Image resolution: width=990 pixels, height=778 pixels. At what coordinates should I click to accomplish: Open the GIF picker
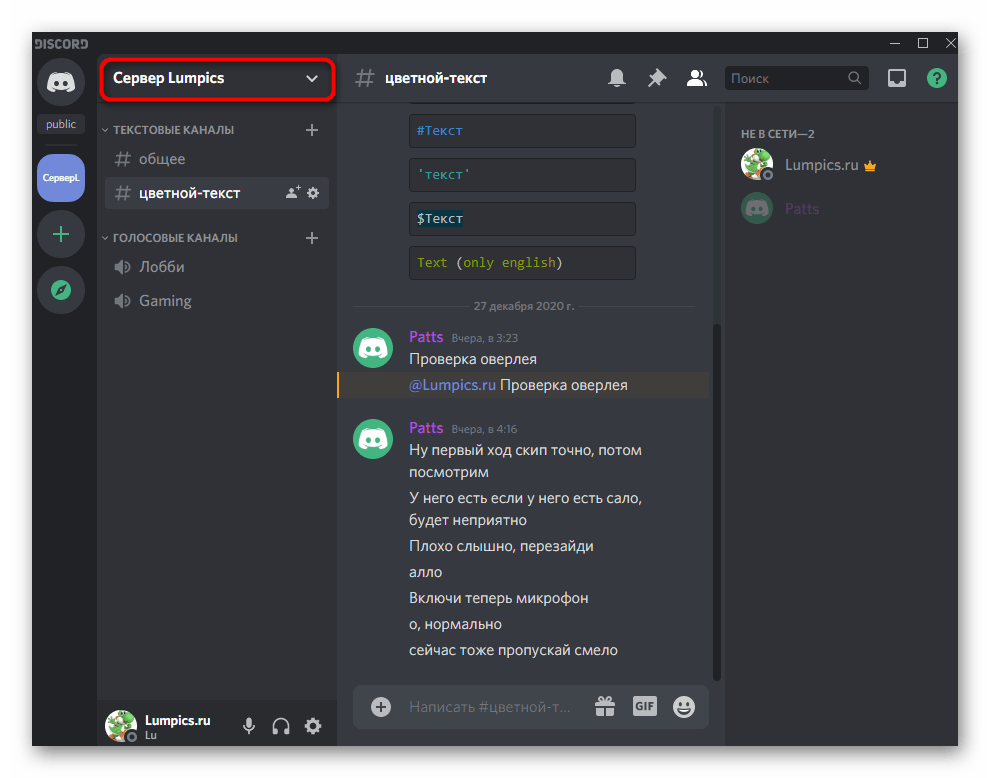(x=645, y=707)
